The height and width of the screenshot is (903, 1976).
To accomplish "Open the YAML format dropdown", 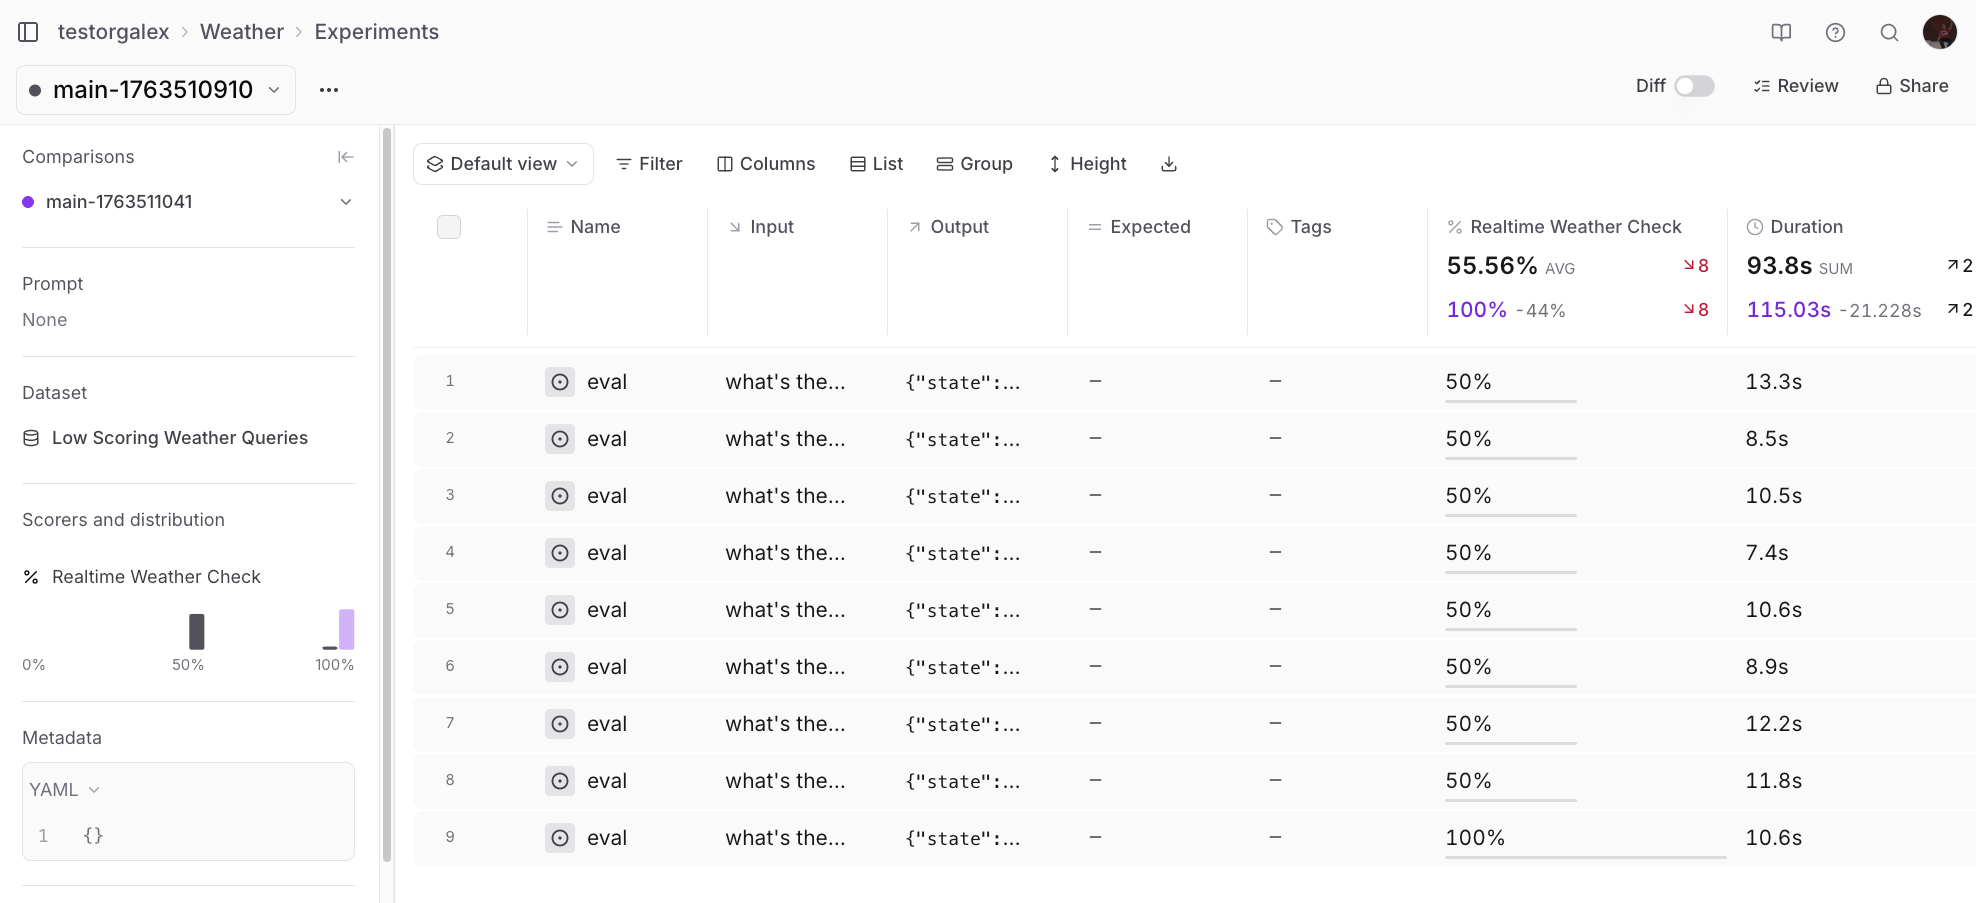I will coord(65,790).
